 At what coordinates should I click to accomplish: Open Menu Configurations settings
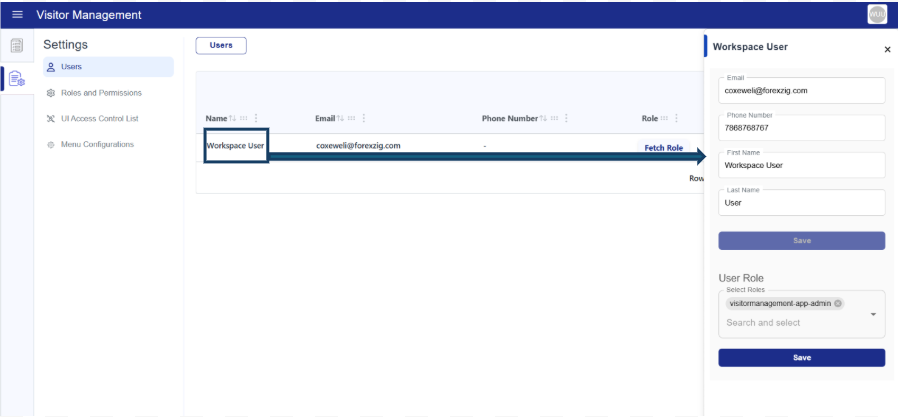[x=97, y=145]
